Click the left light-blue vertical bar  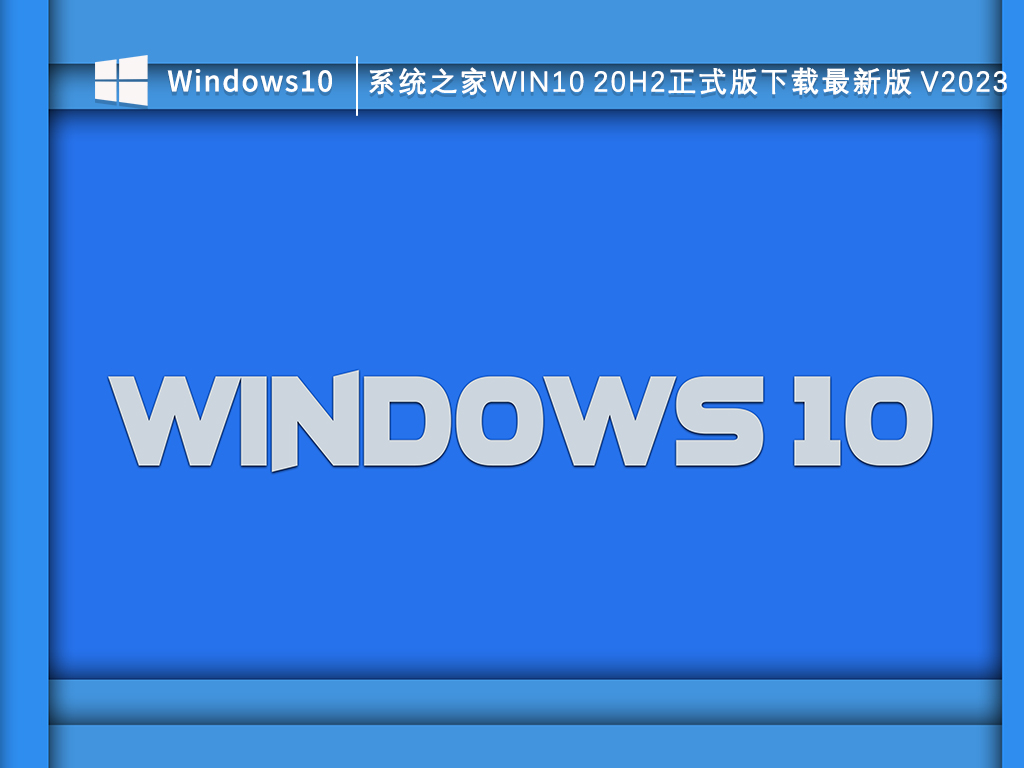[24, 400]
